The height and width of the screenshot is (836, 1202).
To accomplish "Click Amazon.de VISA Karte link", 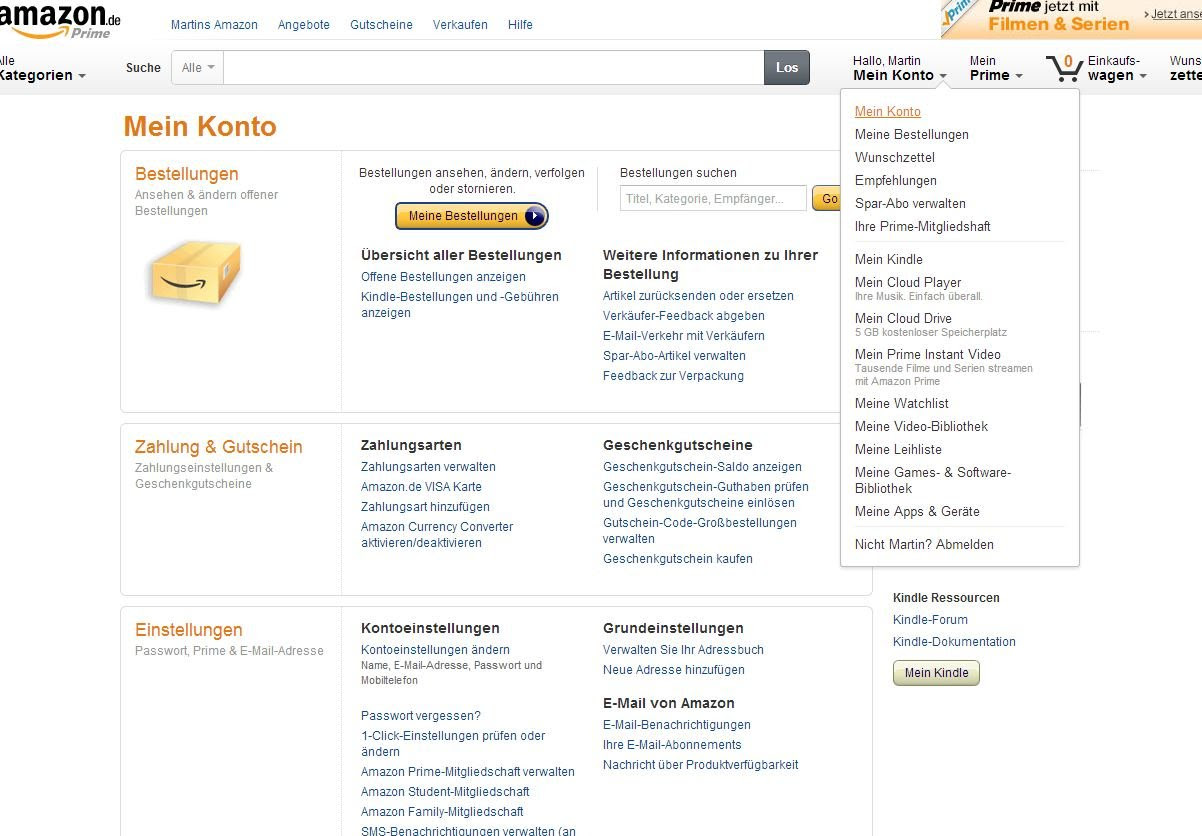I will click(421, 487).
